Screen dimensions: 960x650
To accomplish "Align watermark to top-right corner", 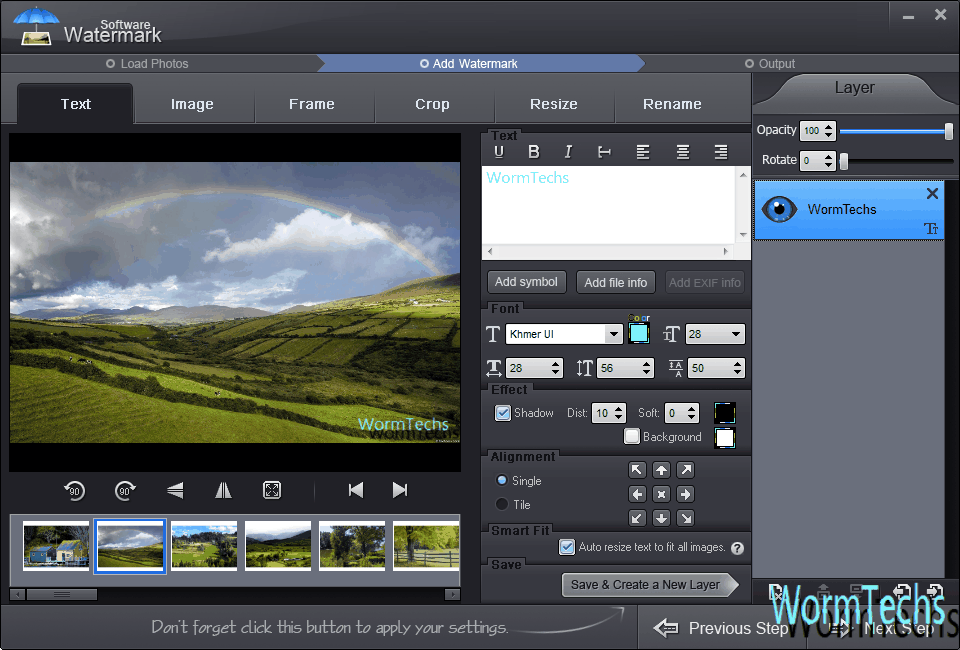I will coord(686,470).
